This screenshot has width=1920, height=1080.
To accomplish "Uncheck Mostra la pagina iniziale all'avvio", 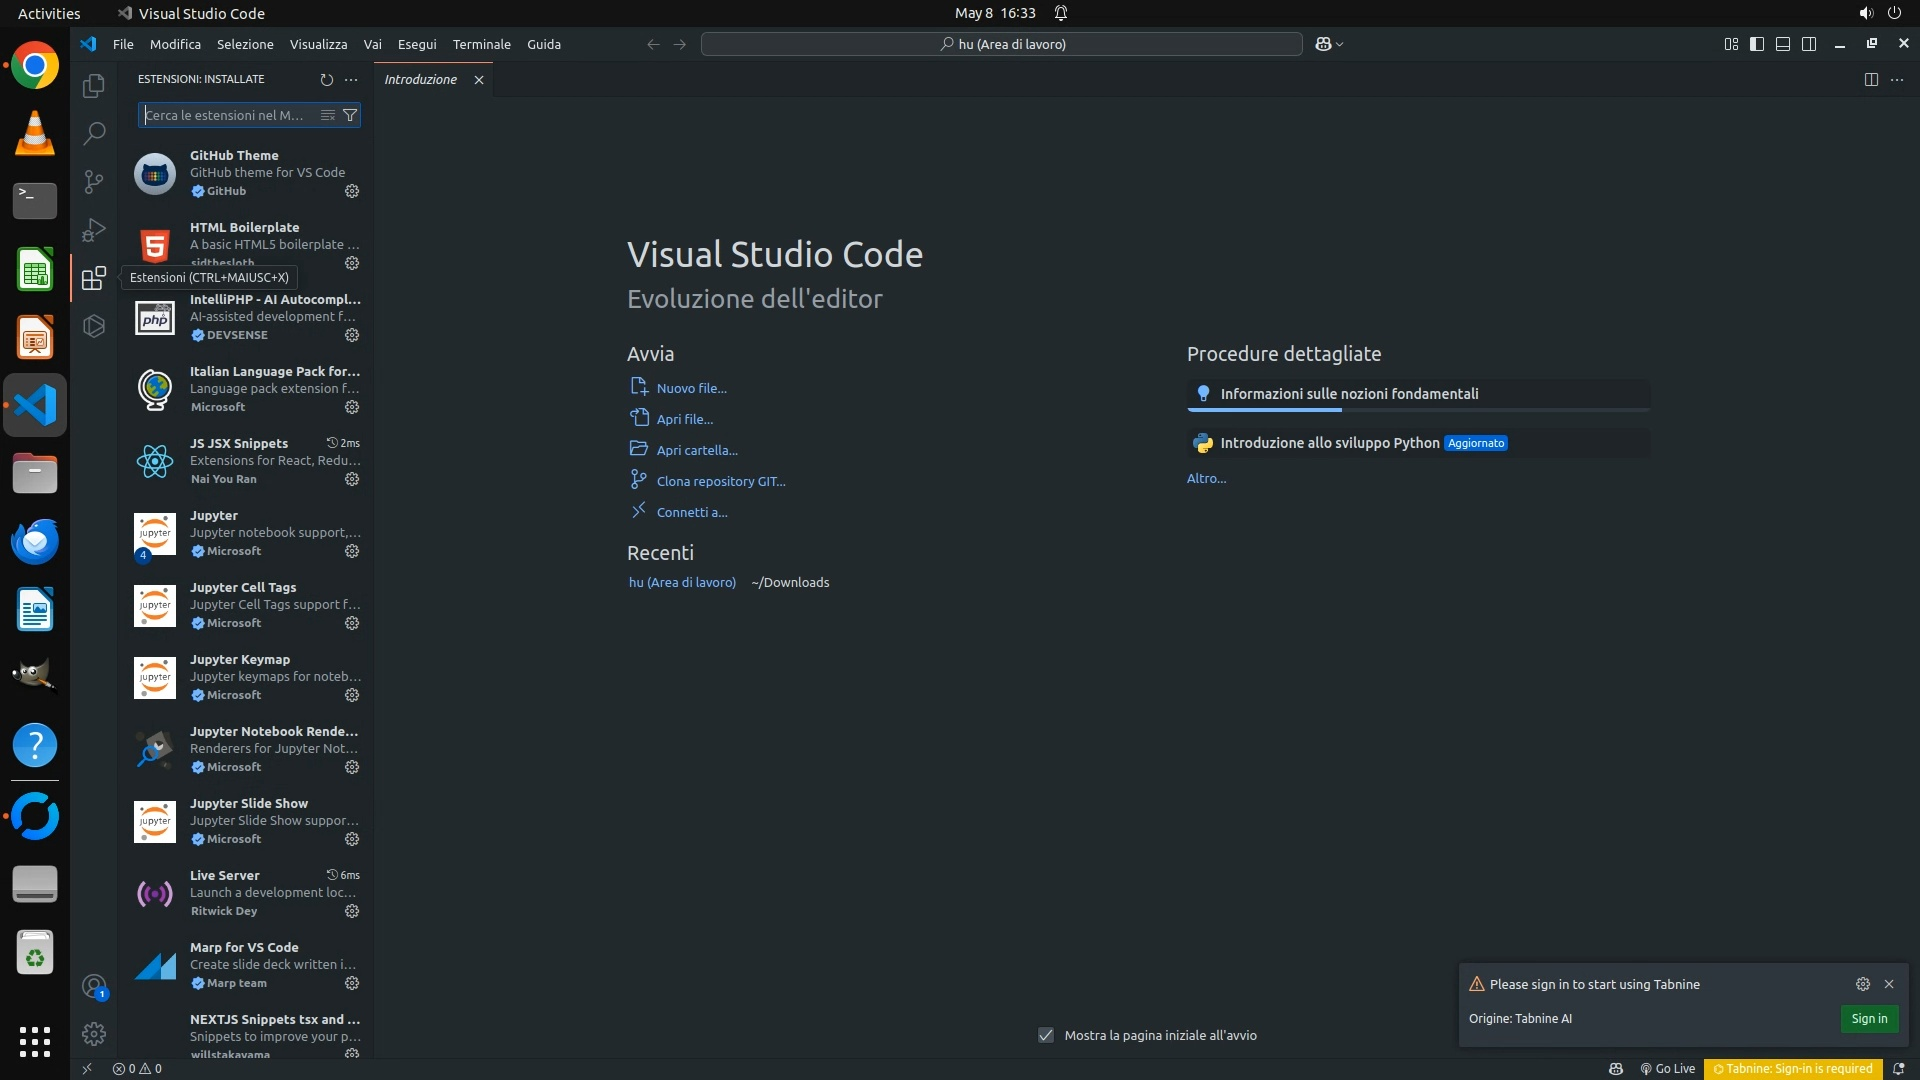I will pos(1046,1035).
